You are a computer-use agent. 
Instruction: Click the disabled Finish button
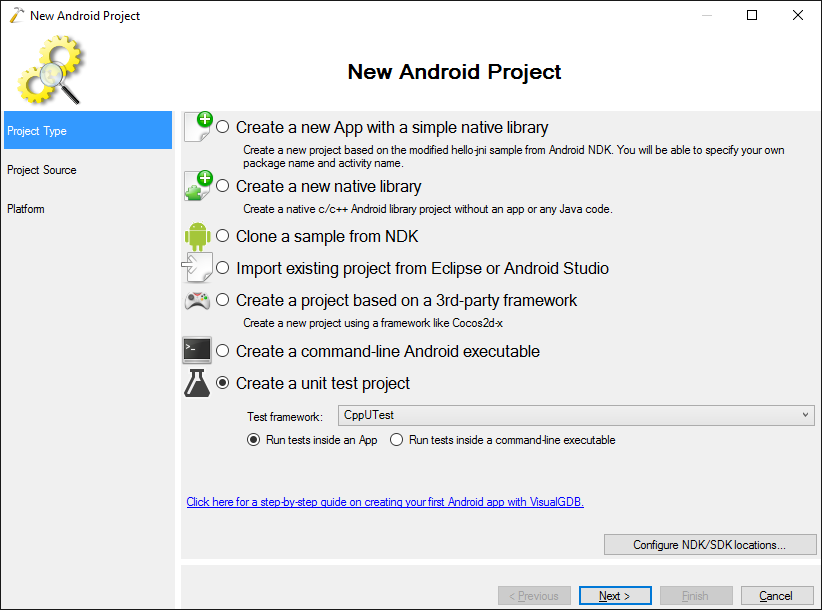(x=696, y=596)
